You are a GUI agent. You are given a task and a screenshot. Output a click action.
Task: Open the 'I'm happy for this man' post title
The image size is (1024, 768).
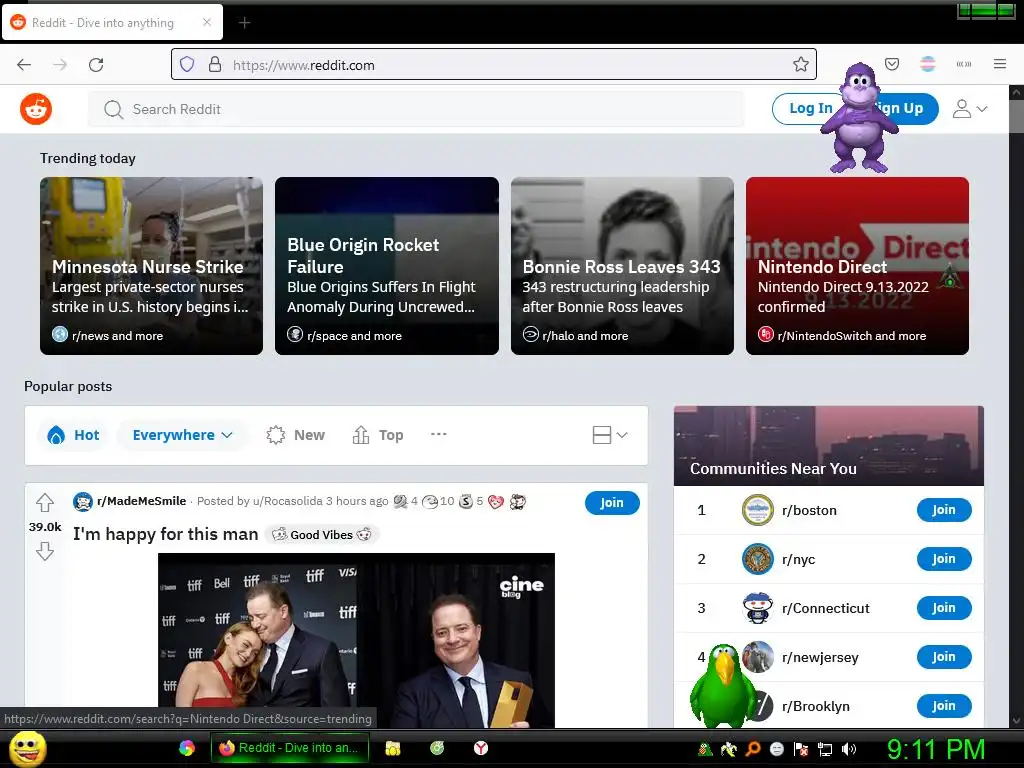(x=166, y=534)
